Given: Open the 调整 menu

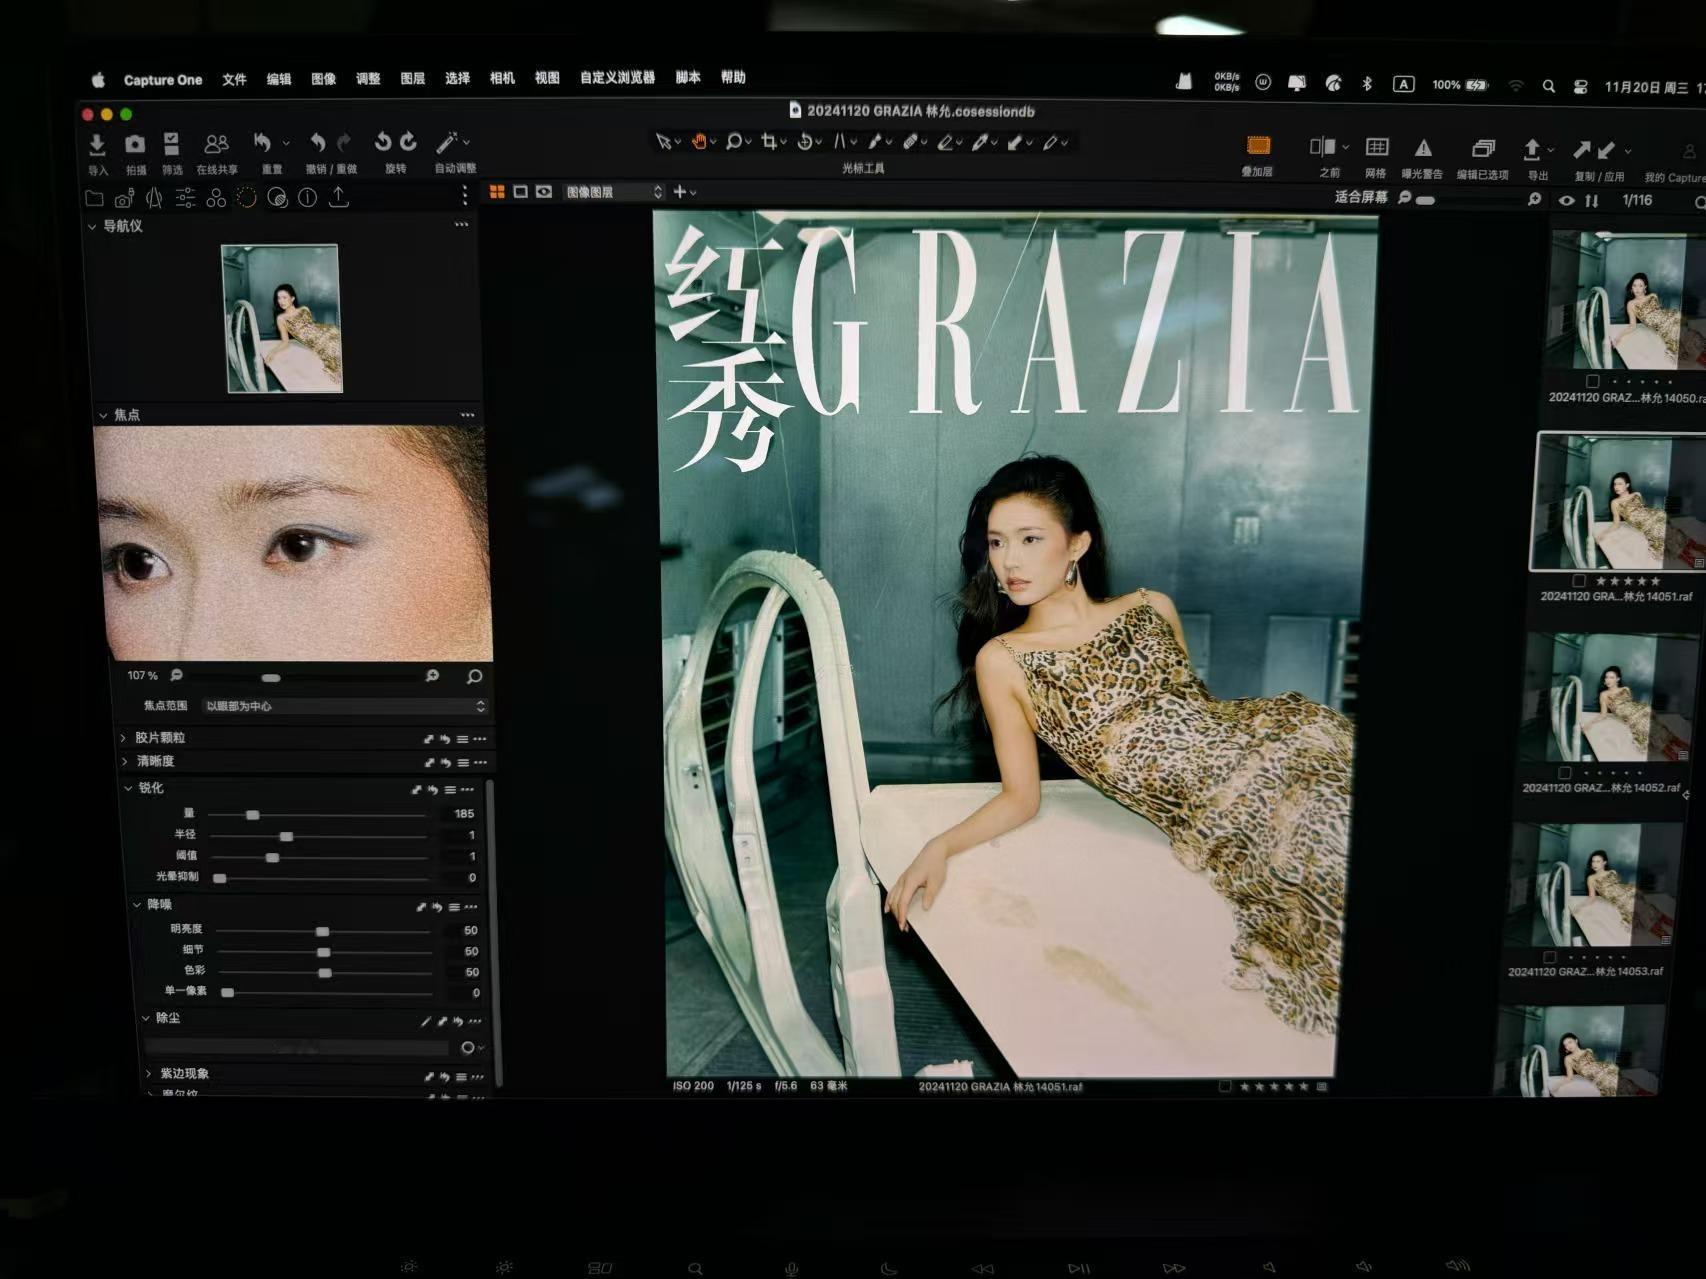Looking at the screenshot, I should [x=368, y=78].
